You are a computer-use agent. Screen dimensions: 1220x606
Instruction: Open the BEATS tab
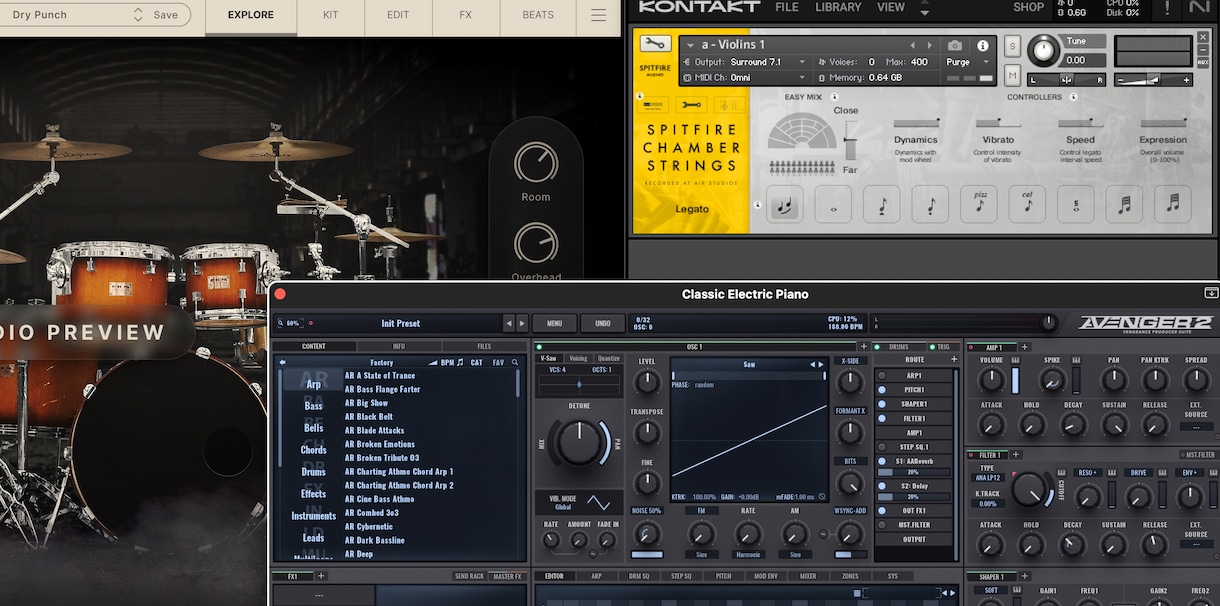click(x=538, y=15)
